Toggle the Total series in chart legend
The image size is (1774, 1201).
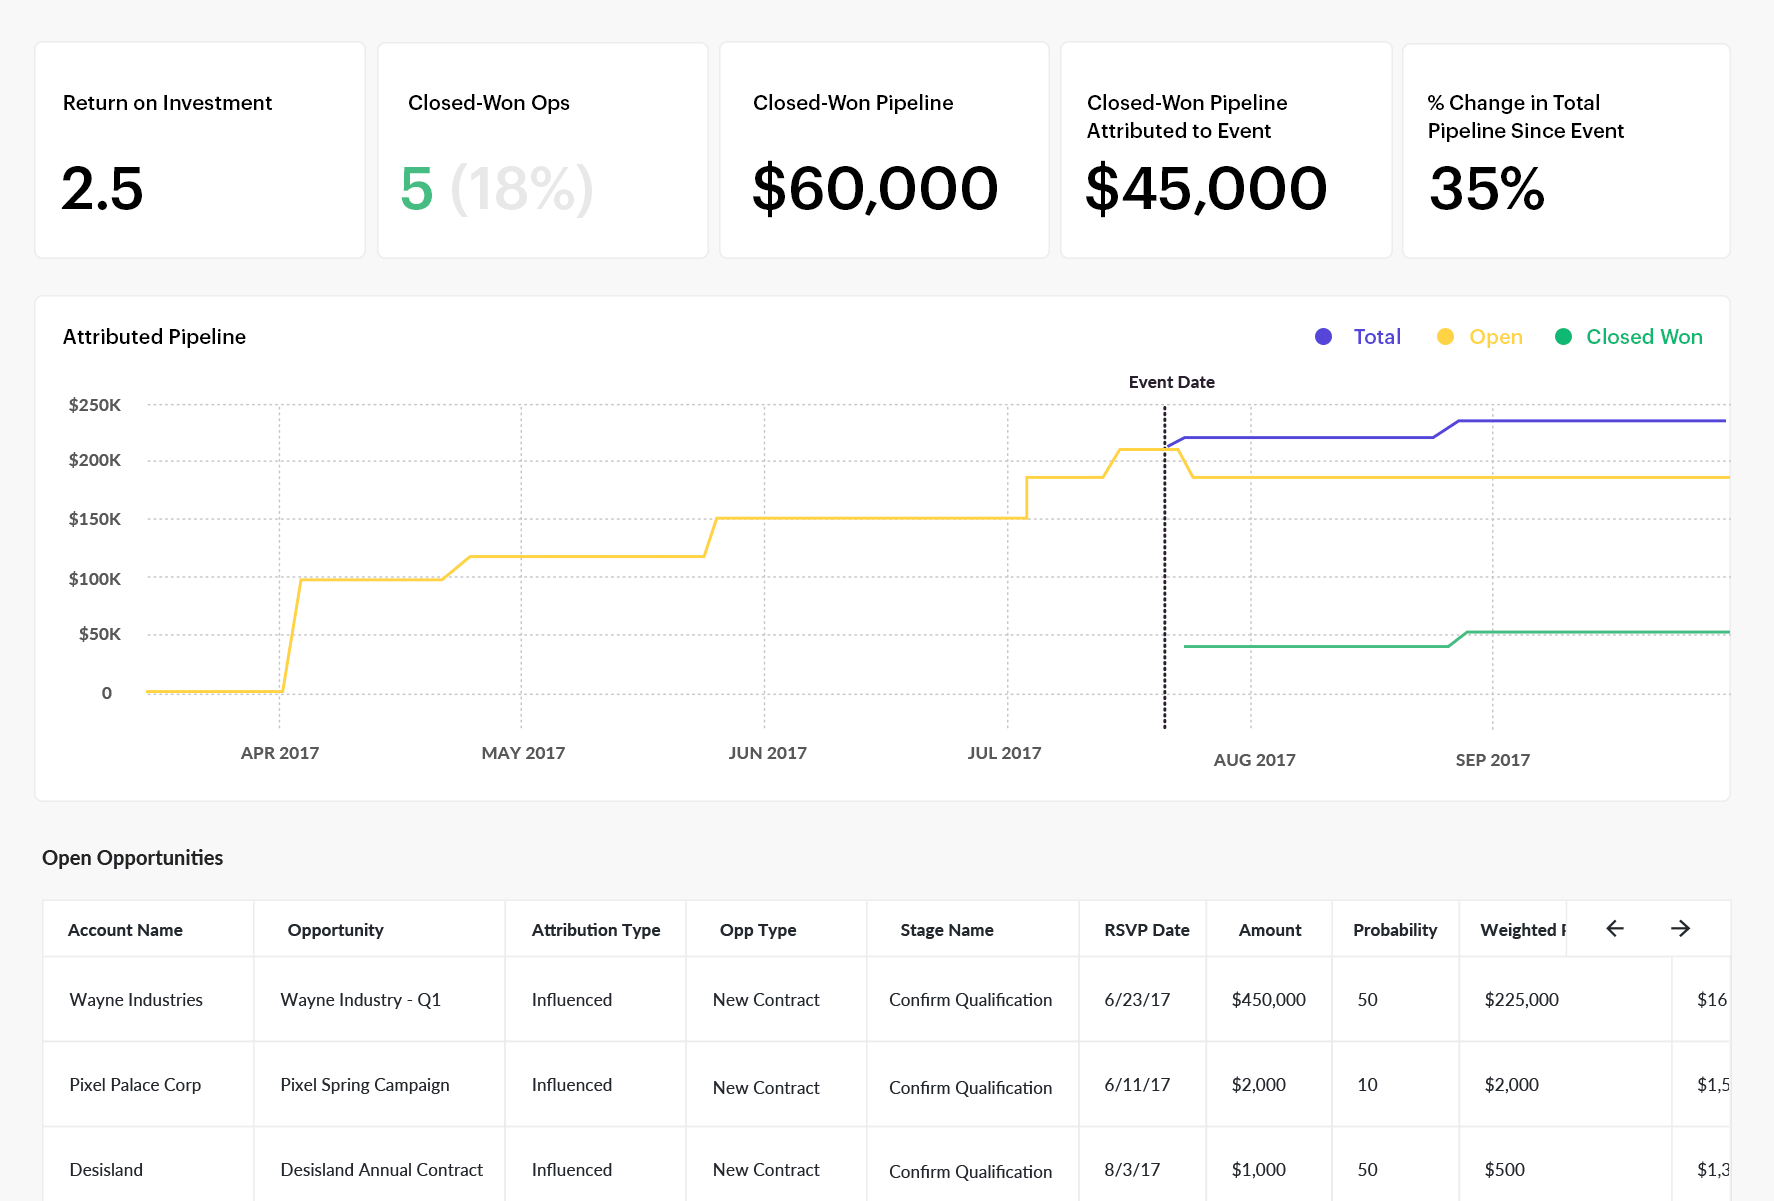pos(1376,337)
